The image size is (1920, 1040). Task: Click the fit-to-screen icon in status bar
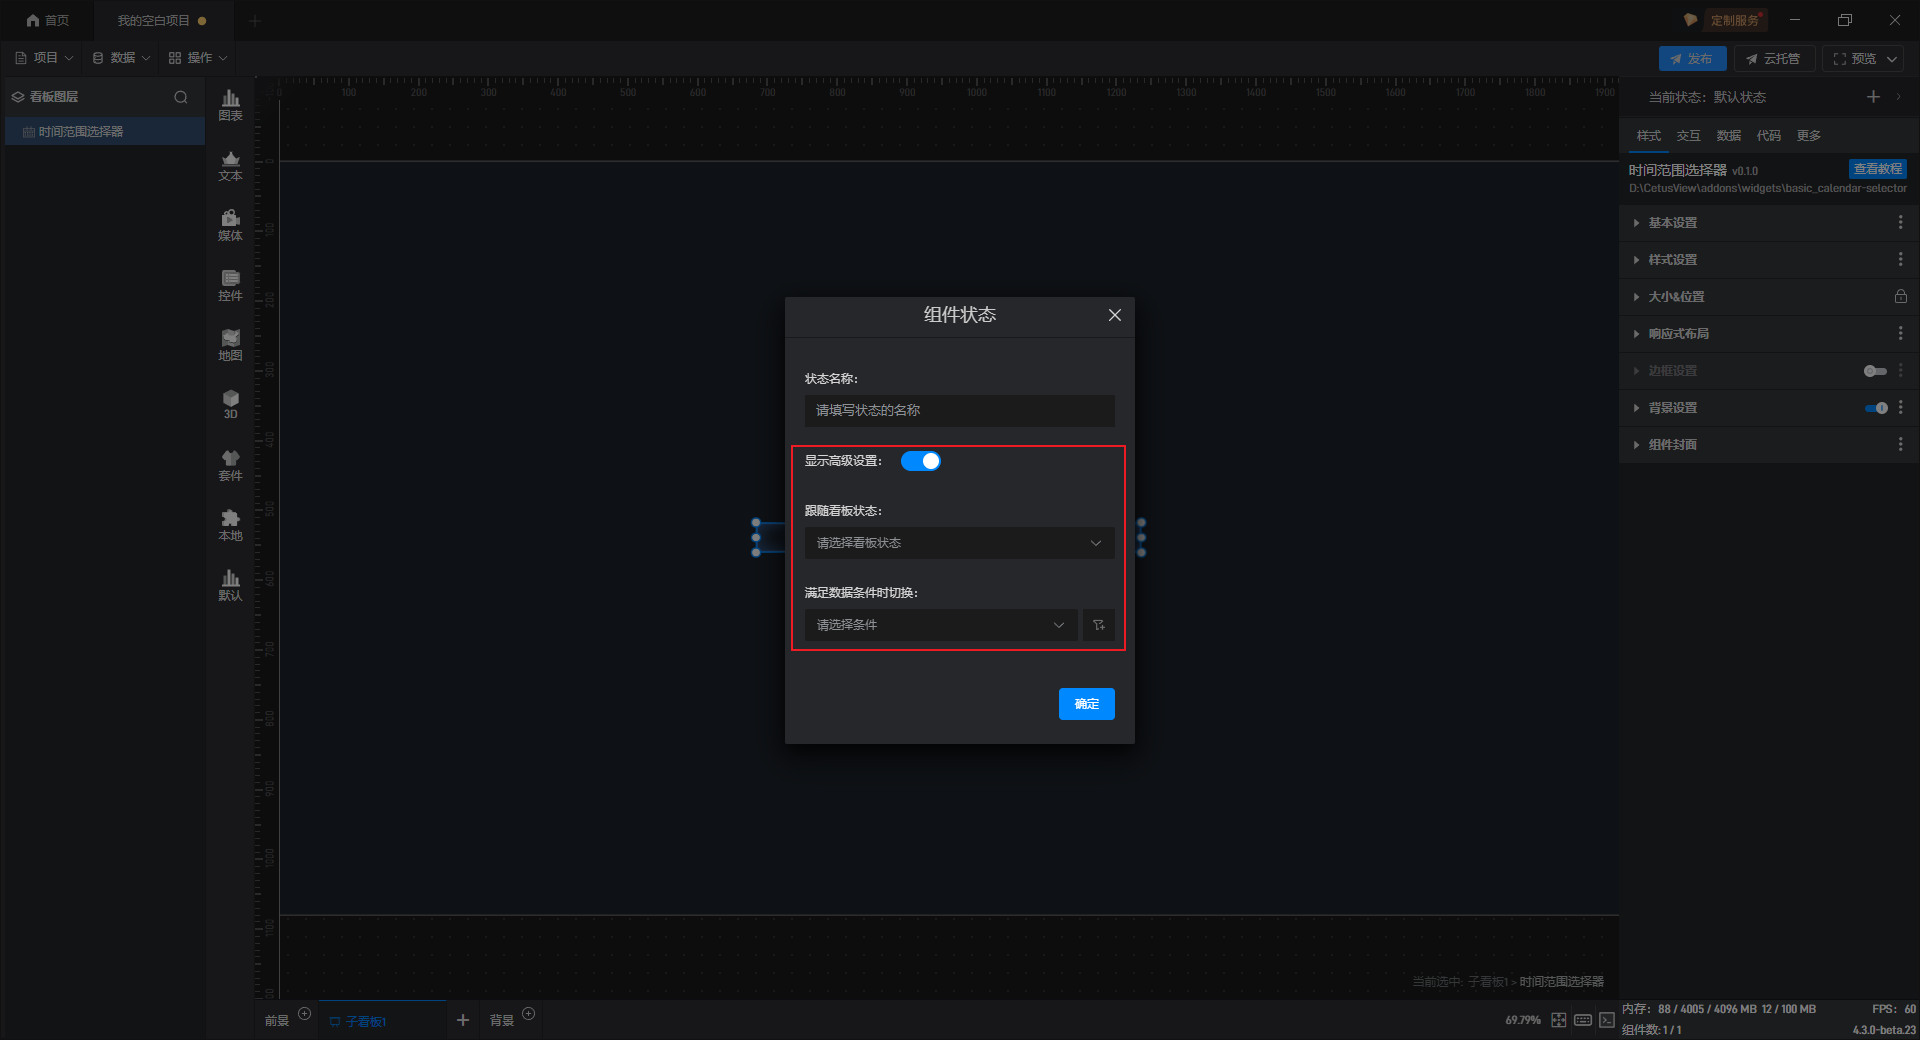click(1559, 1020)
